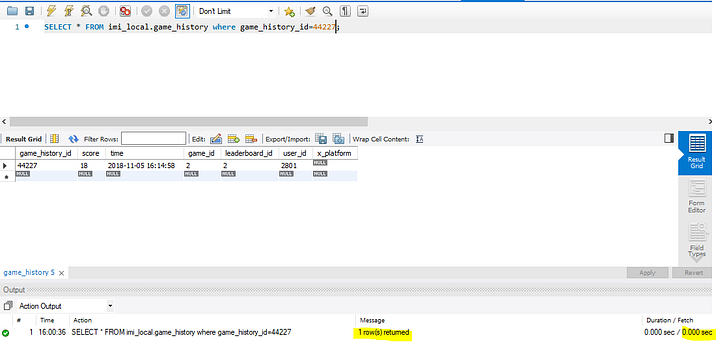Click the green success status icon
Image resolution: width=716 pixels, height=361 pixels.
tap(5, 333)
